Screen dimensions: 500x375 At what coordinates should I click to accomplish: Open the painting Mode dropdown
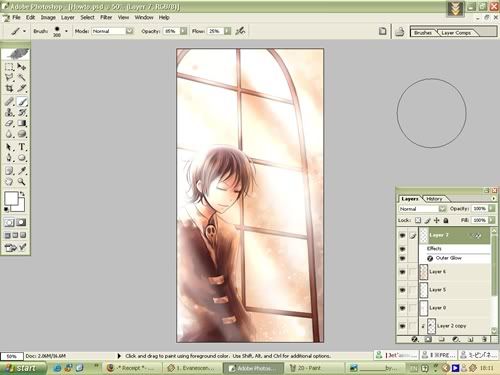(x=130, y=31)
